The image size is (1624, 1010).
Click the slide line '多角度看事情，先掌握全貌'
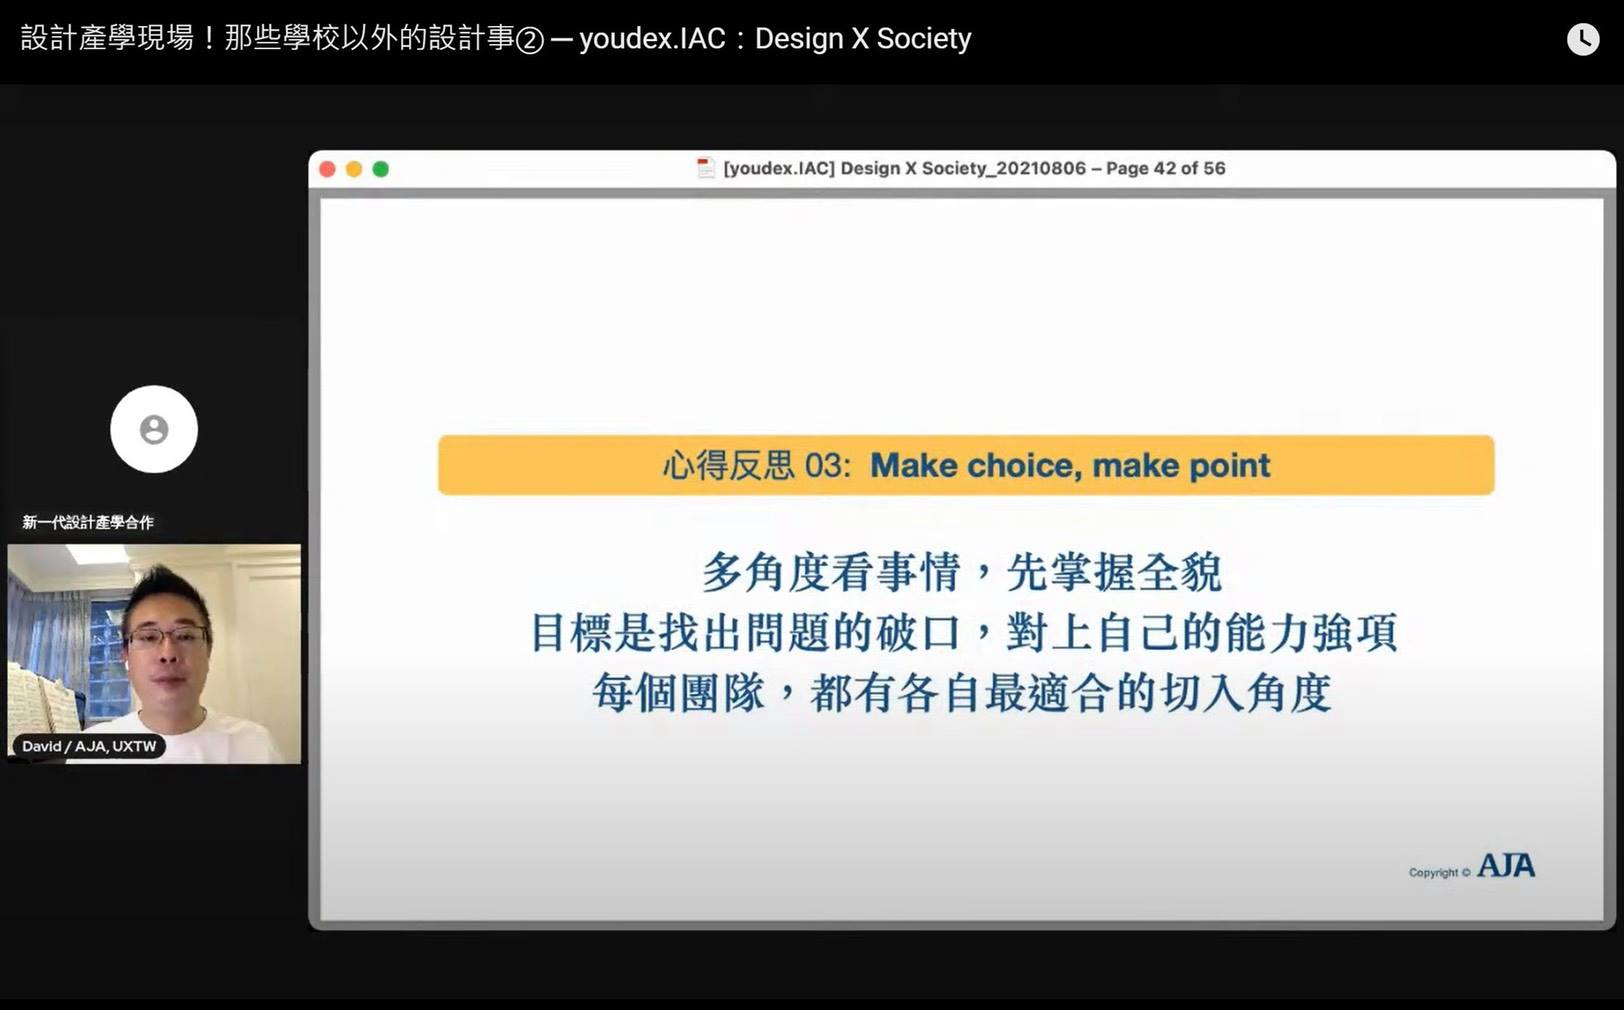point(962,573)
